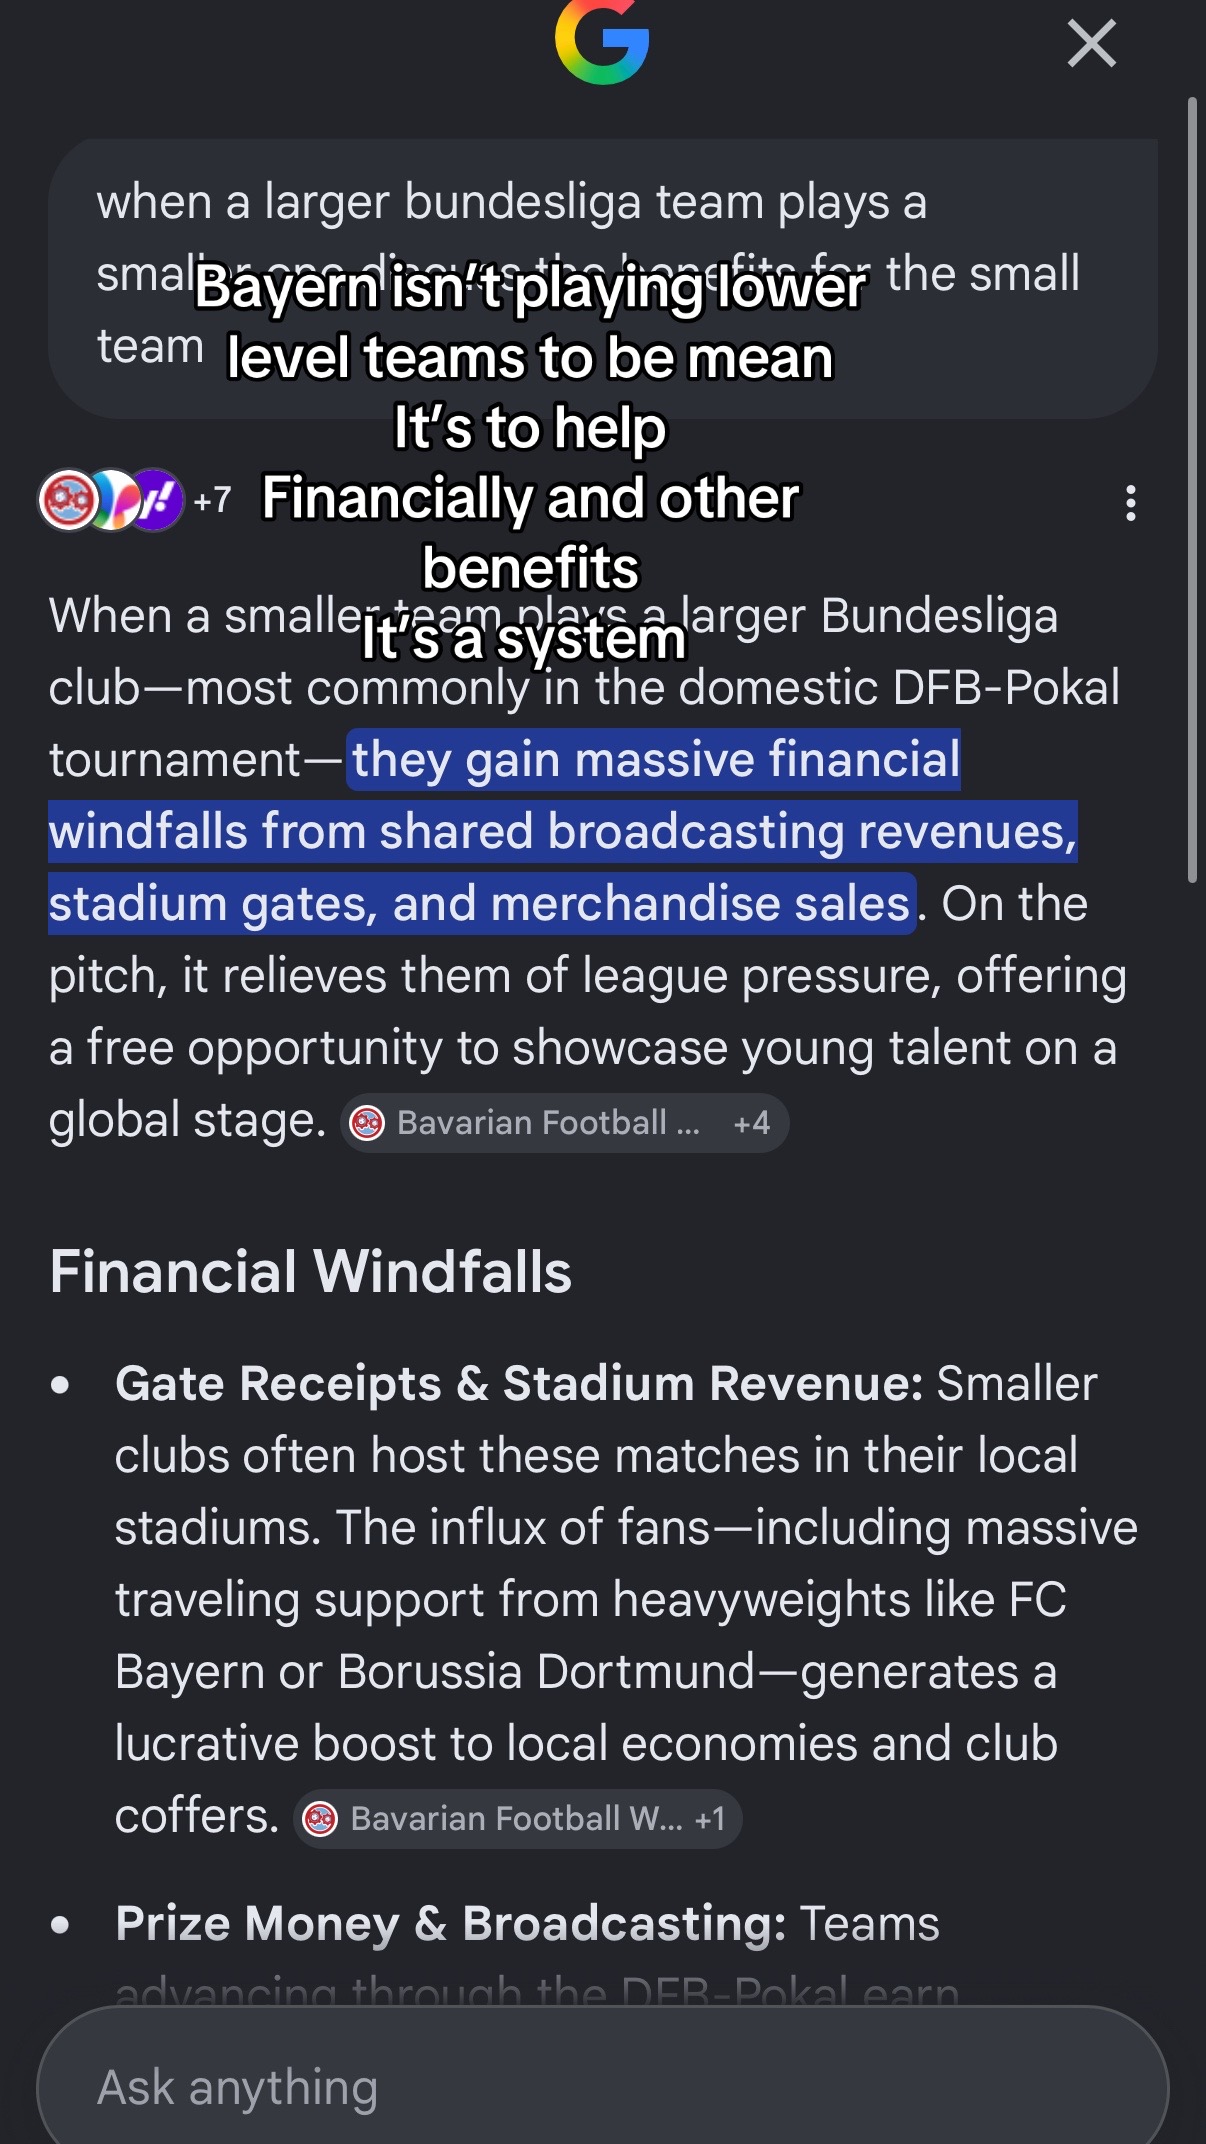Open the three-dot options menu

click(x=1130, y=503)
